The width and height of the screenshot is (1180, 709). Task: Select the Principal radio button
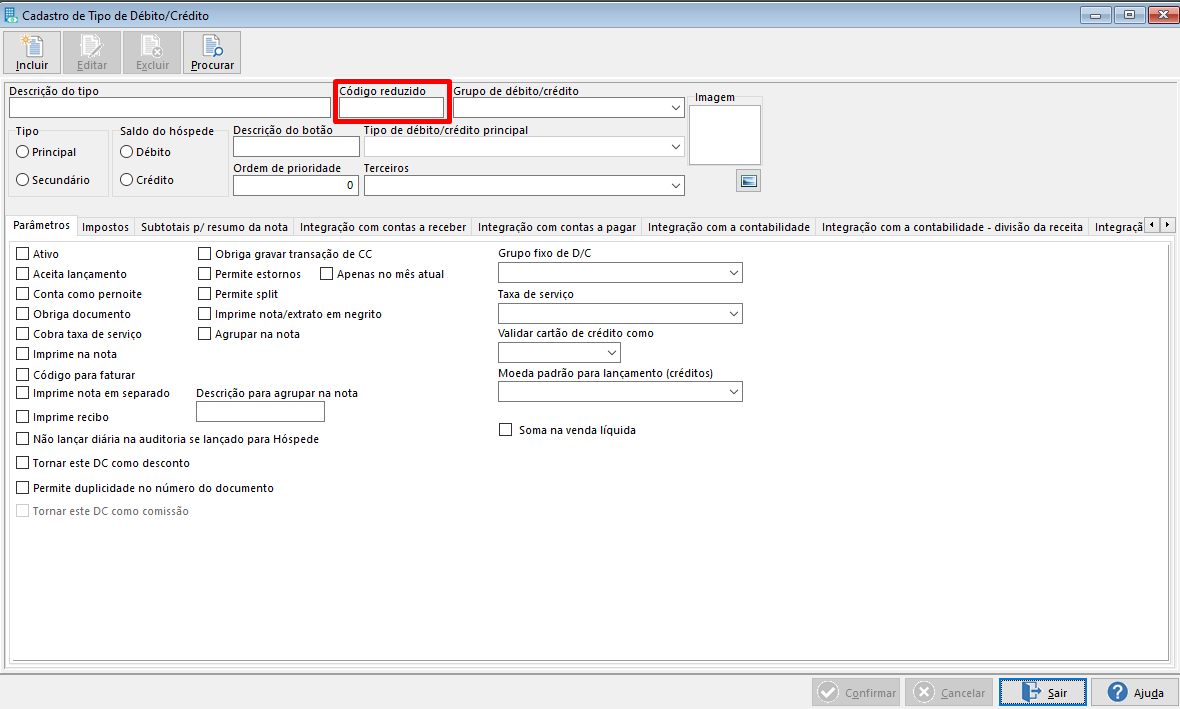[23, 152]
